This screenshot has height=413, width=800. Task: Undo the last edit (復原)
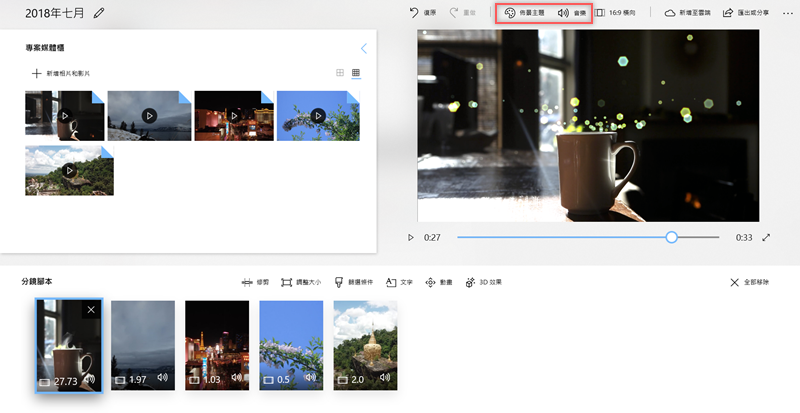[422, 13]
